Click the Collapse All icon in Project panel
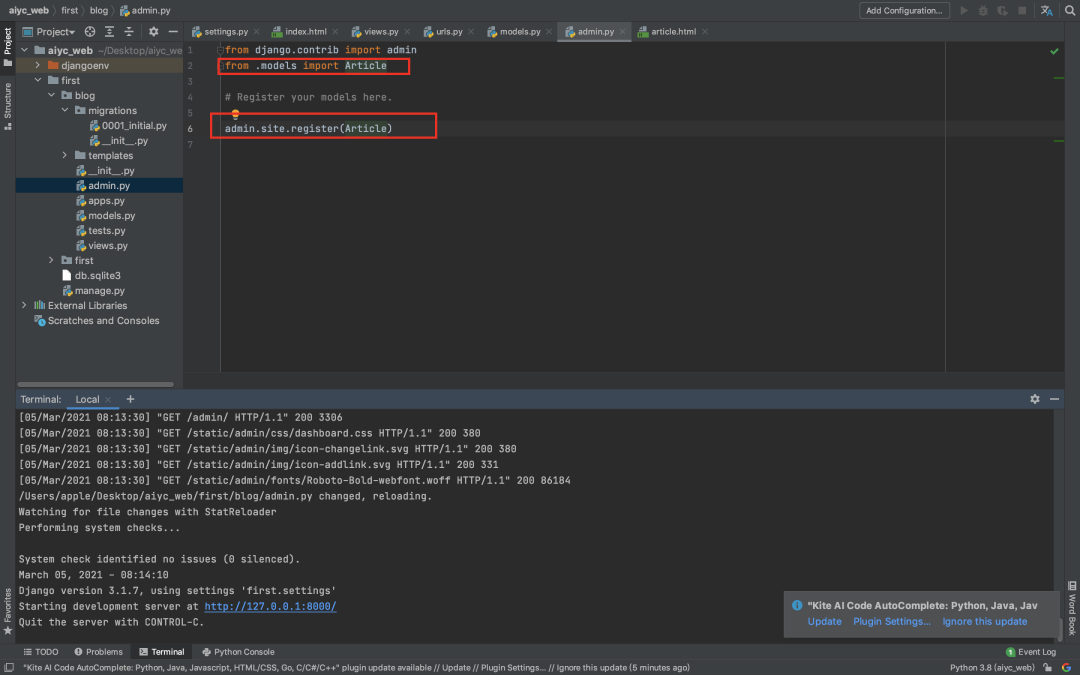 point(127,32)
